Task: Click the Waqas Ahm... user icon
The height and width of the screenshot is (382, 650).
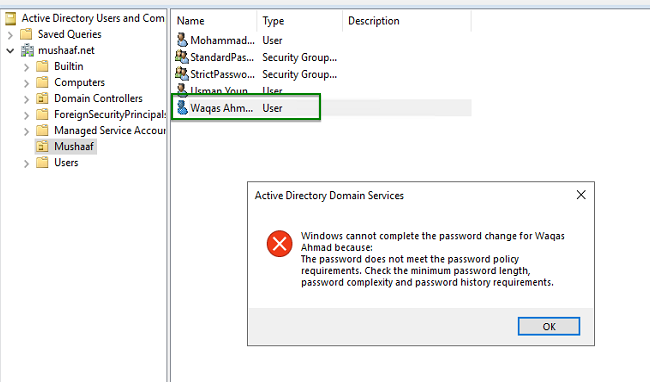Action: tap(182, 107)
